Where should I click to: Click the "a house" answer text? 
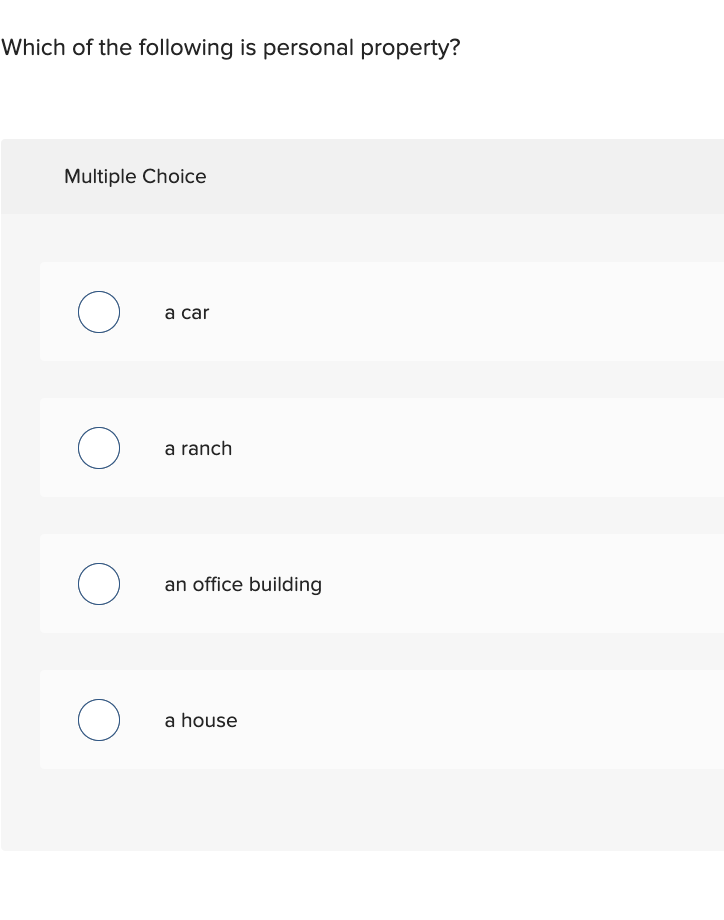[200, 720]
